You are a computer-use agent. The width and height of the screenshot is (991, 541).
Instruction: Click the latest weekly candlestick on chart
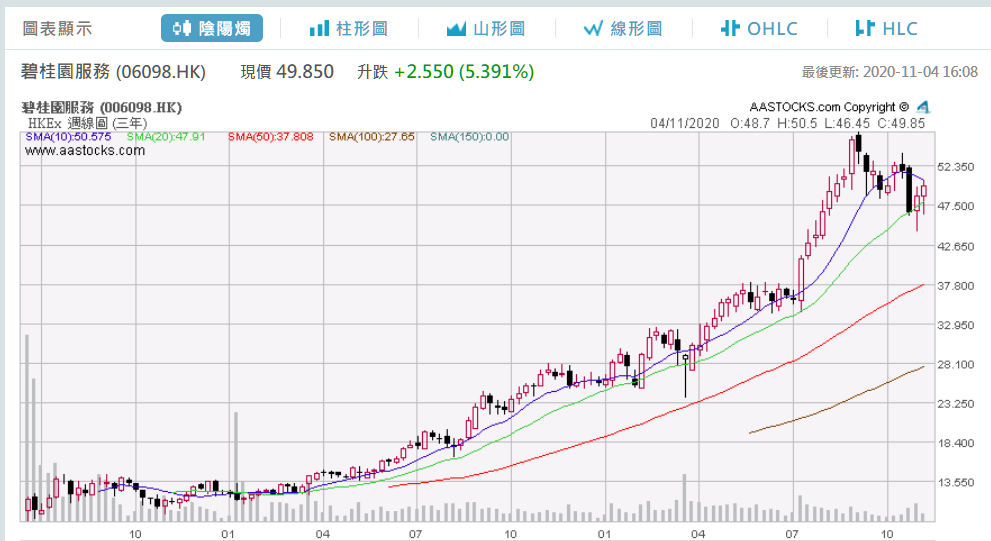point(924,191)
